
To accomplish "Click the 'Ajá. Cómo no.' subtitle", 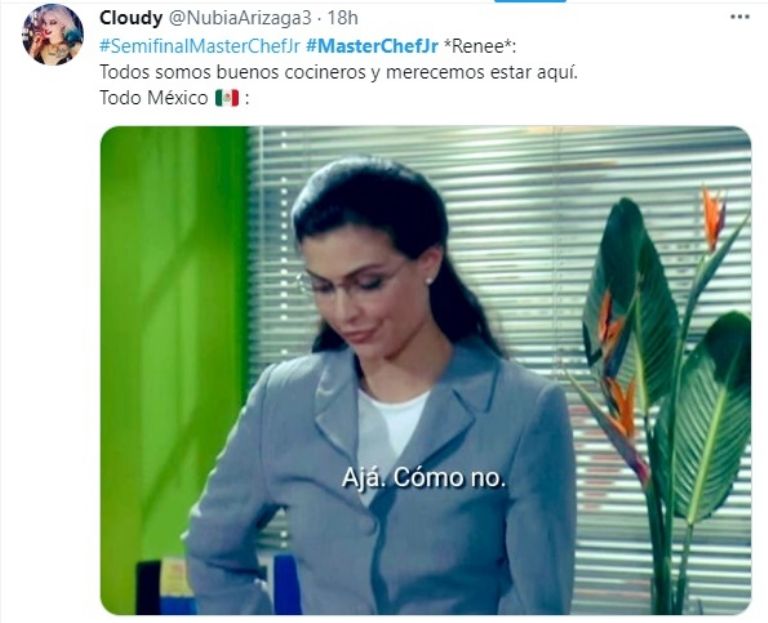I will (424, 478).
